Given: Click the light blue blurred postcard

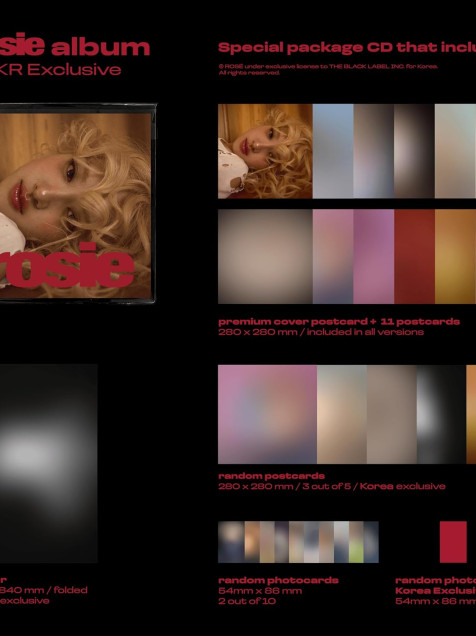Looking at the screenshot, I should 333,151.
